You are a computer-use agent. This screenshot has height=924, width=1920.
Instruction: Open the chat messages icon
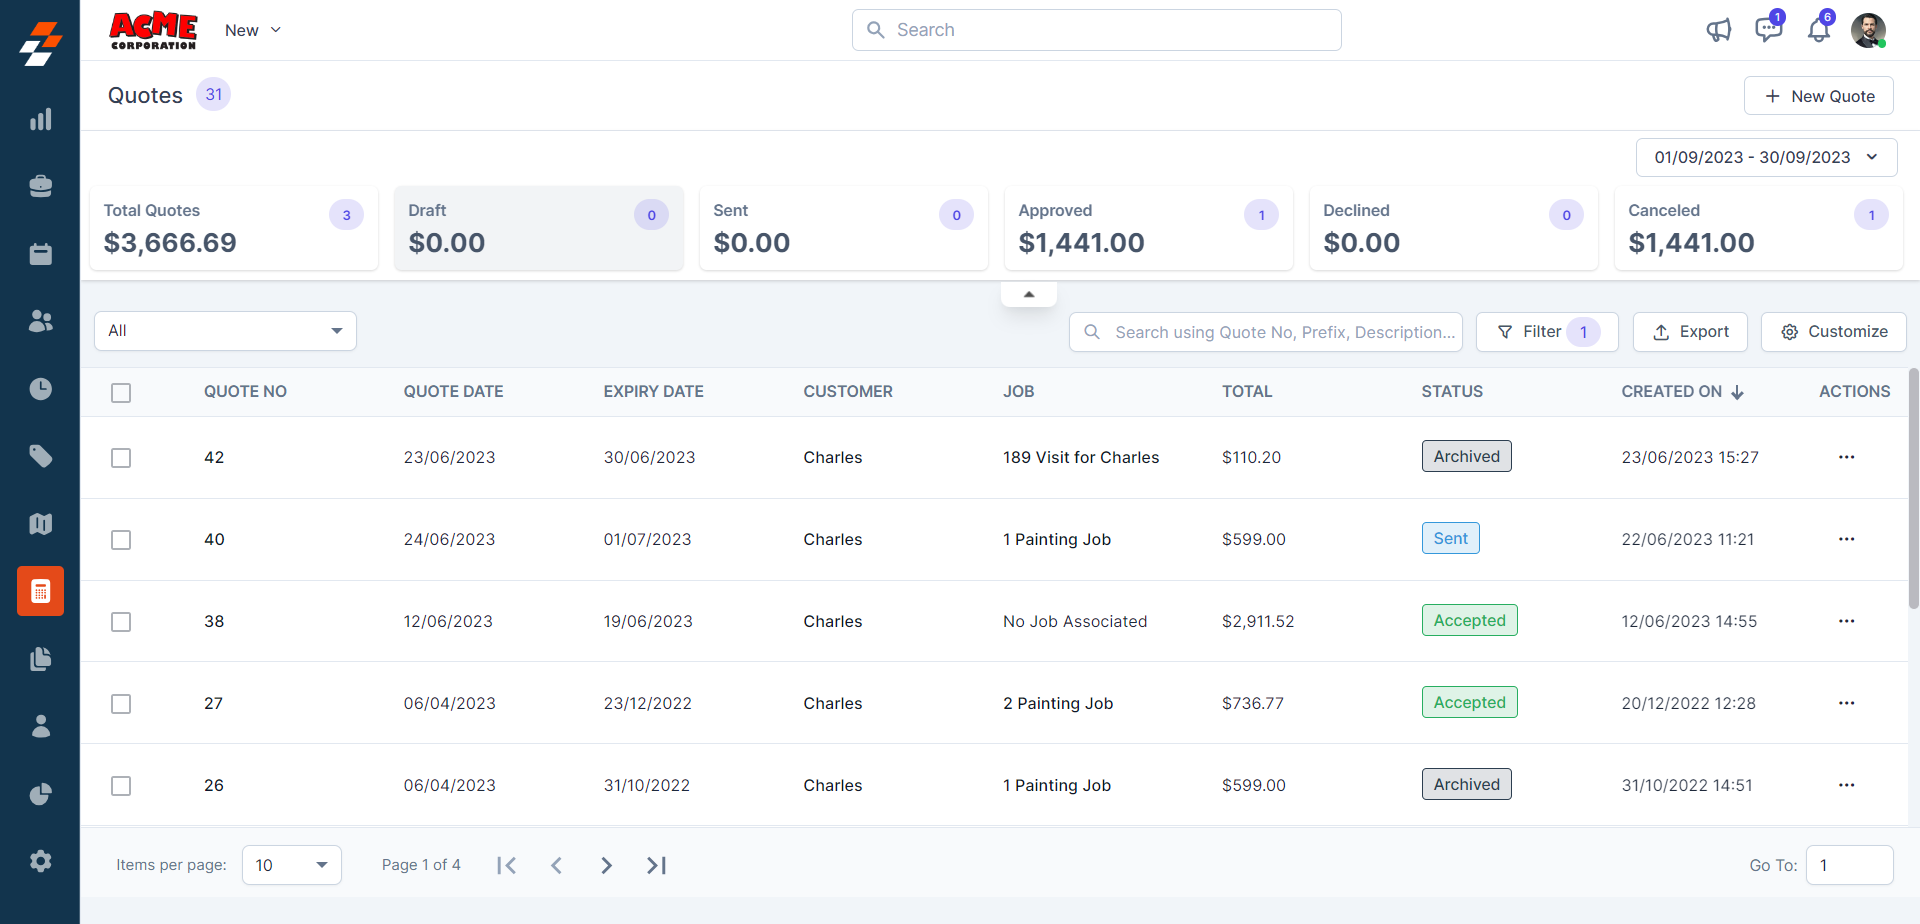(1768, 30)
